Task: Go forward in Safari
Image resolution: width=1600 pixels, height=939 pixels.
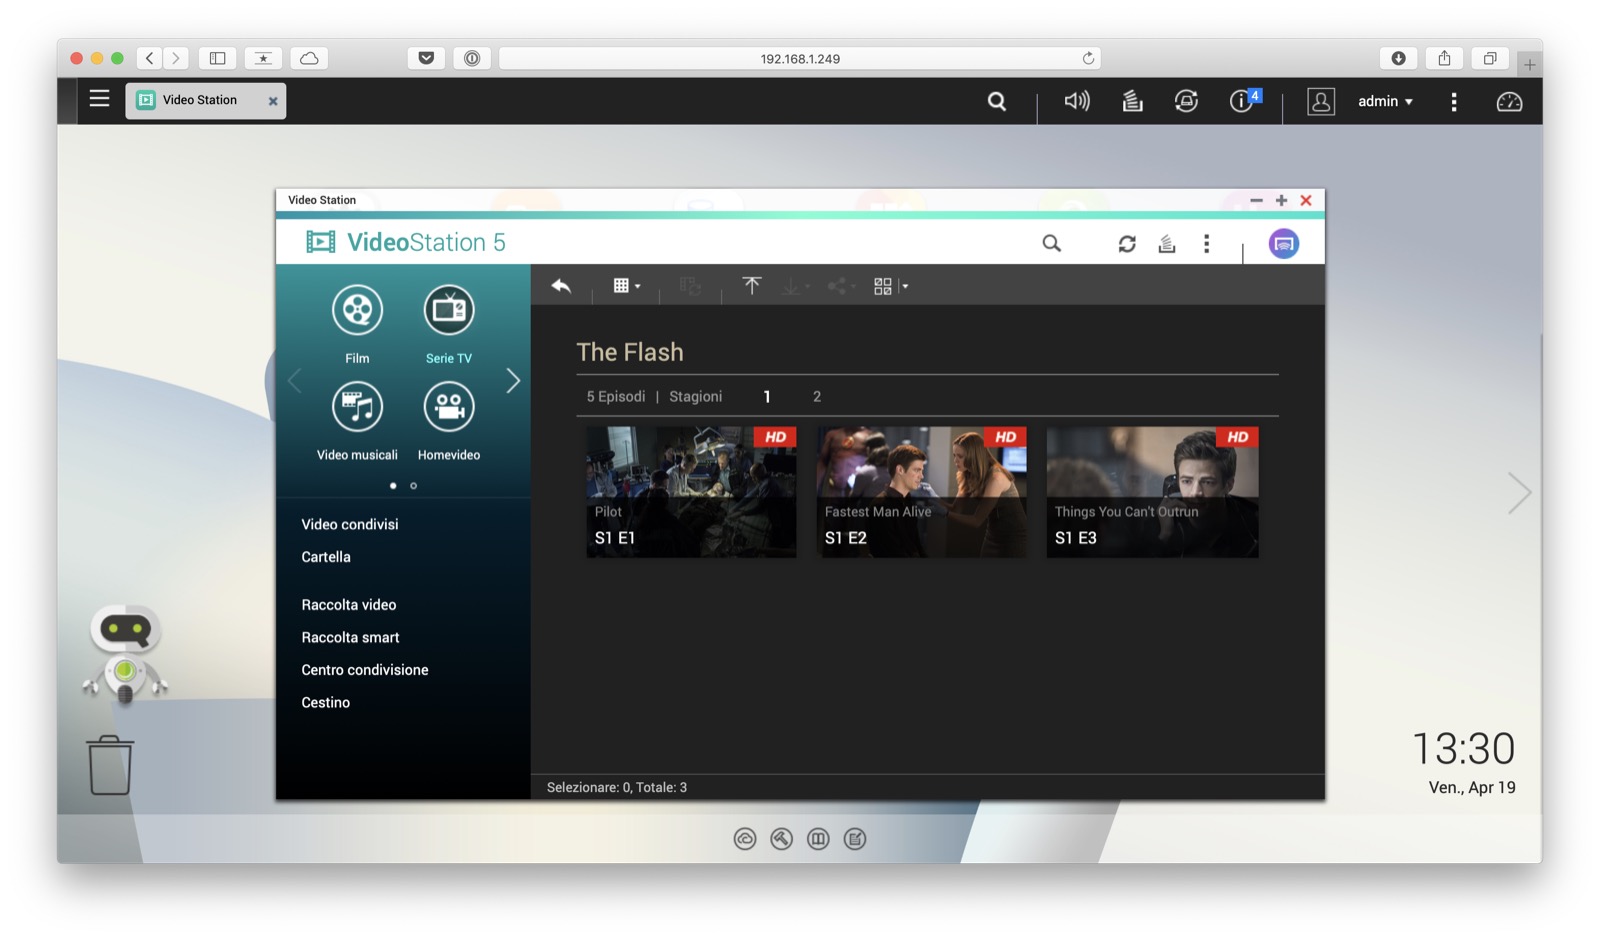Action: pyautogui.click(x=175, y=58)
